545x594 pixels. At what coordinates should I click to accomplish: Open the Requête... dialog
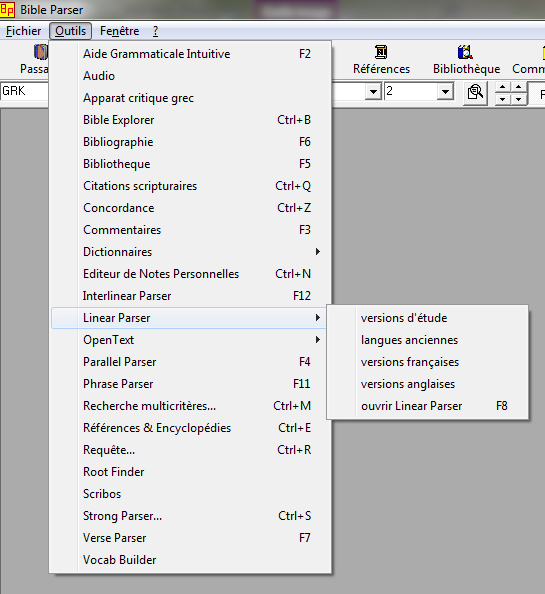click(191, 450)
